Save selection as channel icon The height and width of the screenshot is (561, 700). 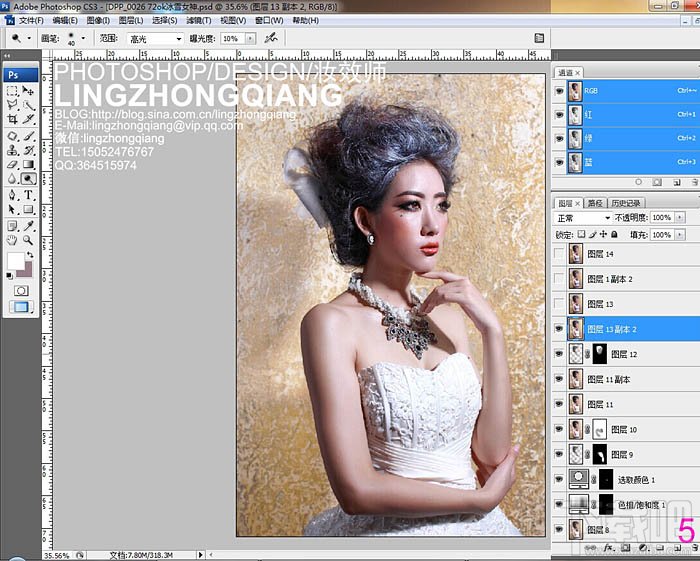657,182
